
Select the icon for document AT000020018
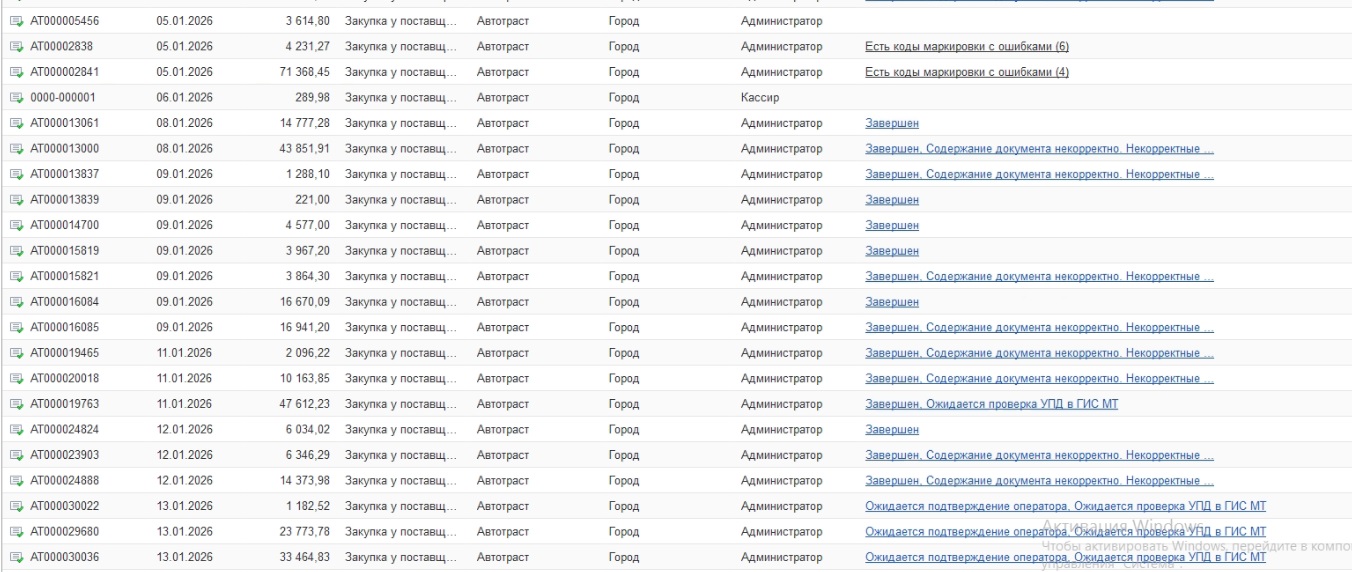pyautogui.click(x=16, y=379)
